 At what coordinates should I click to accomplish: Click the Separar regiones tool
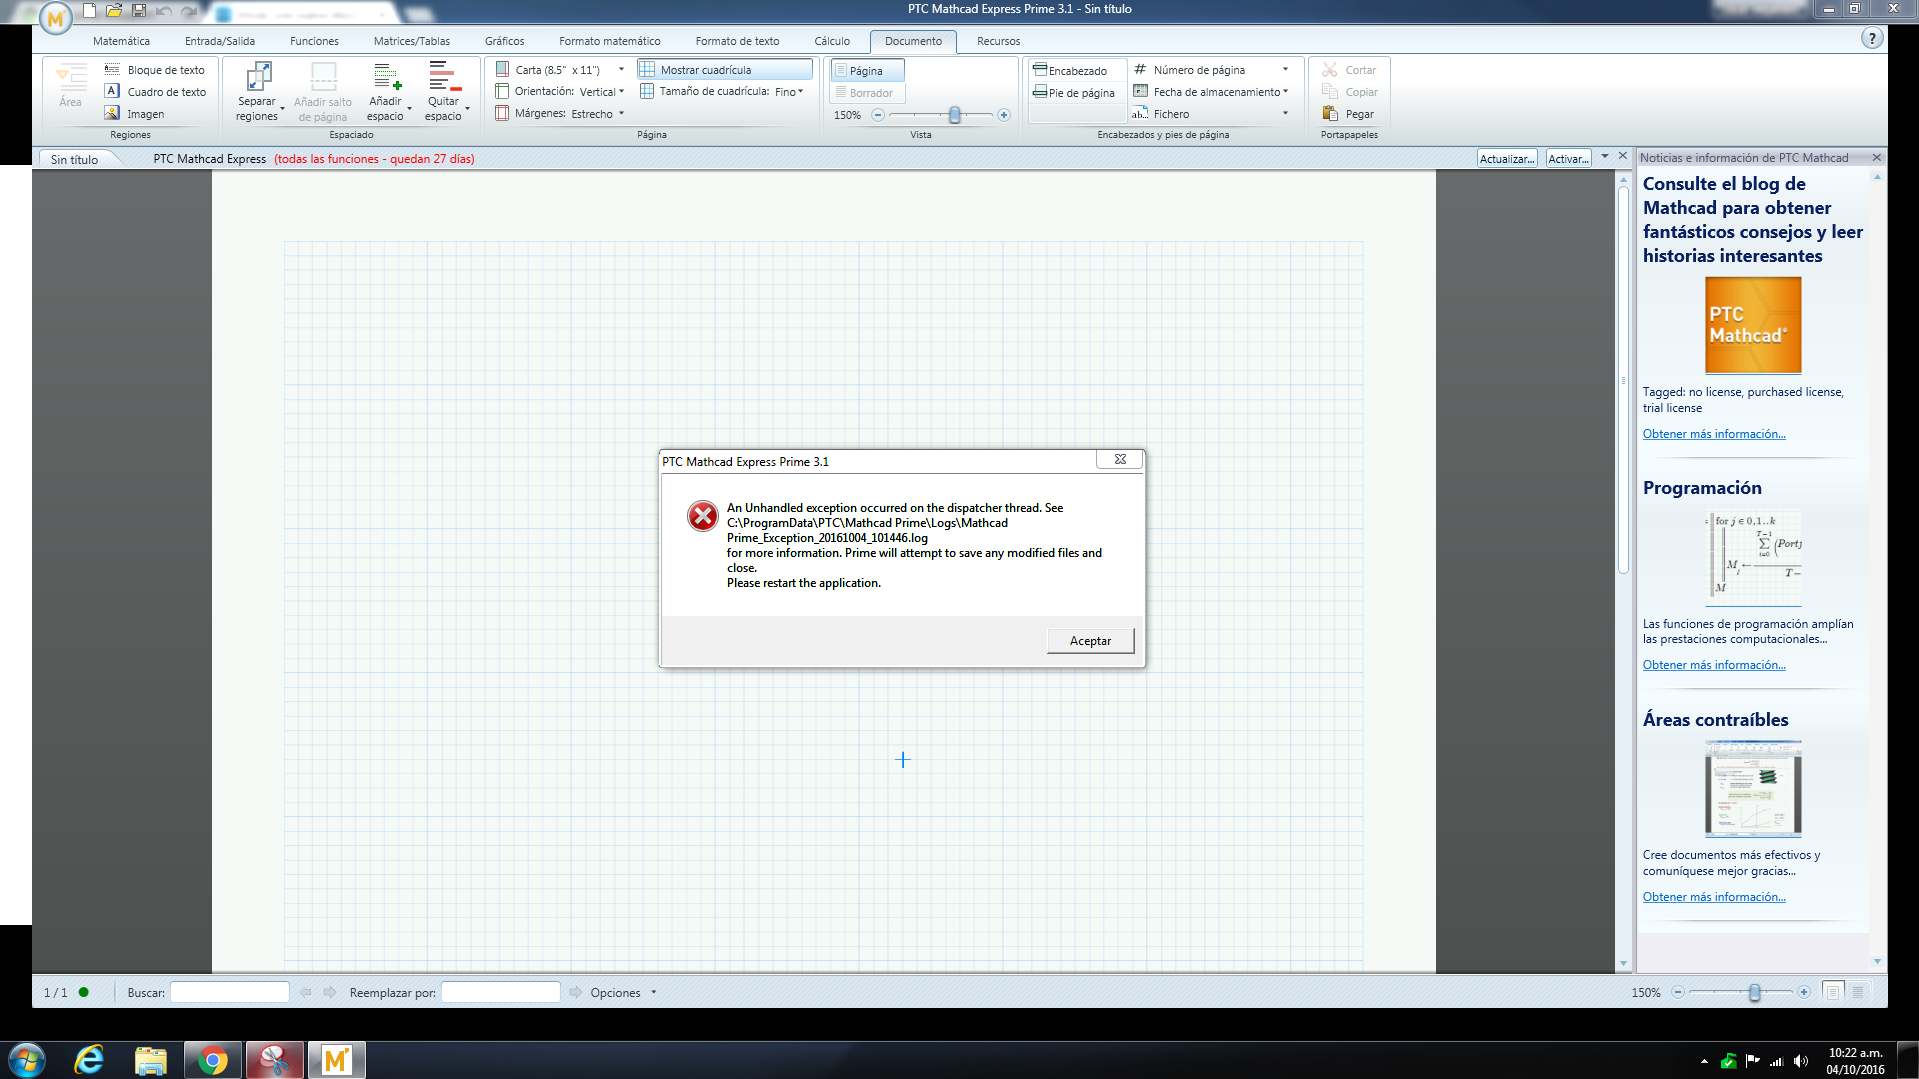pyautogui.click(x=258, y=91)
